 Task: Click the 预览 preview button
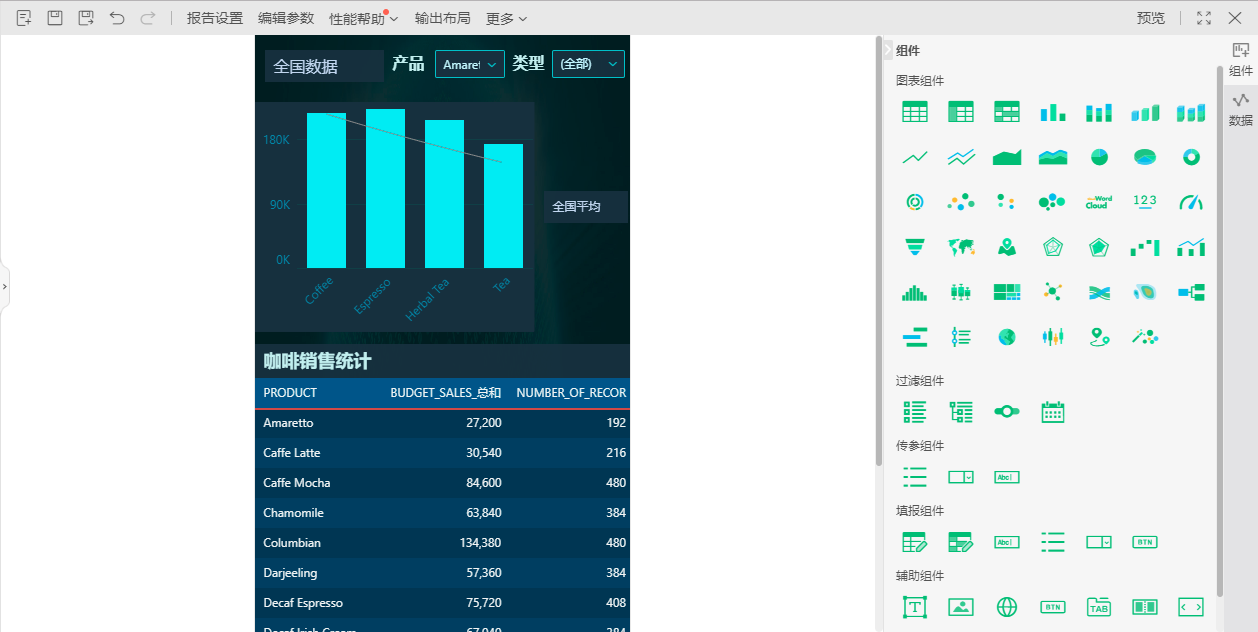[x=1151, y=18]
